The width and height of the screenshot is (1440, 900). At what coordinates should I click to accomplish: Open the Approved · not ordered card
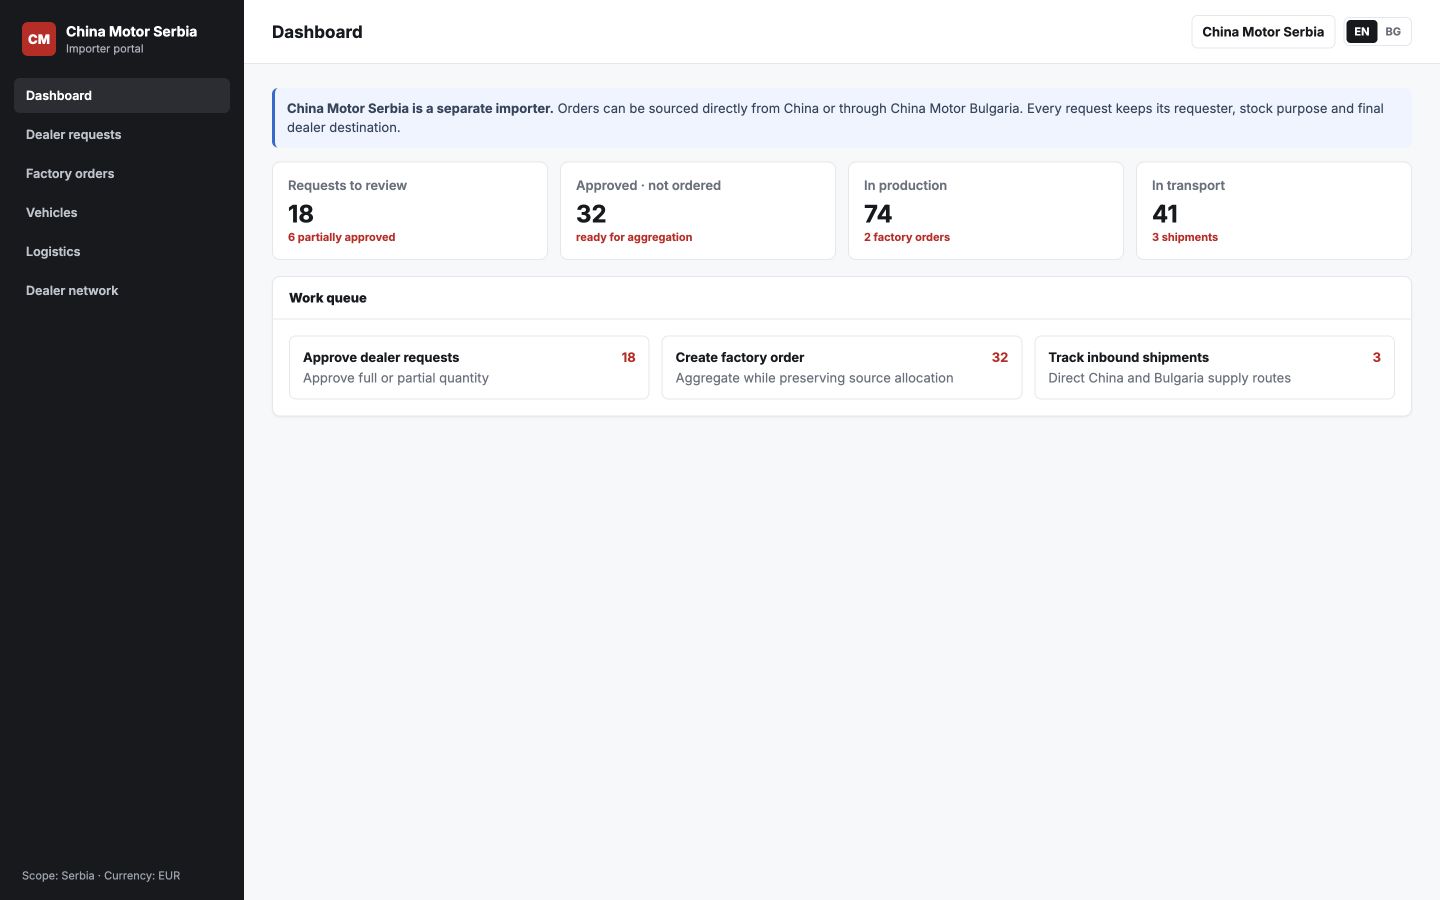(698, 211)
